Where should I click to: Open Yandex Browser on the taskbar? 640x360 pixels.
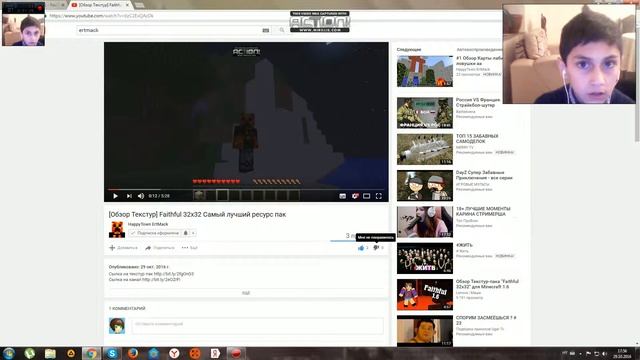click(174, 353)
